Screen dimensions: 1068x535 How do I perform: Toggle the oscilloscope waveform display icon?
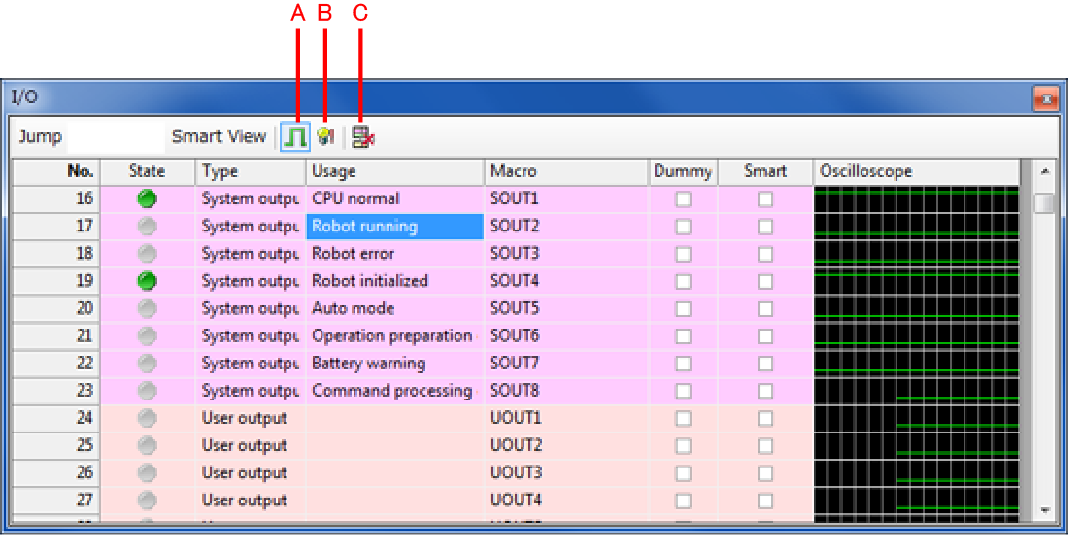click(x=294, y=137)
